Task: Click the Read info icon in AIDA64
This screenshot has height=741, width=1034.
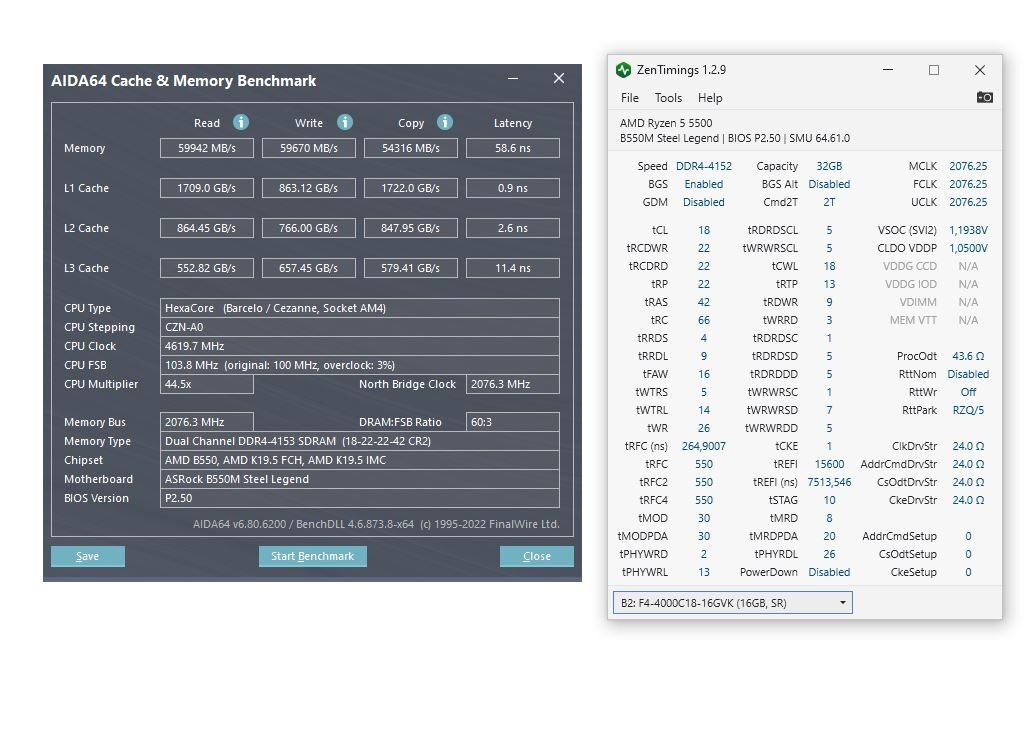Action: pyautogui.click(x=241, y=122)
